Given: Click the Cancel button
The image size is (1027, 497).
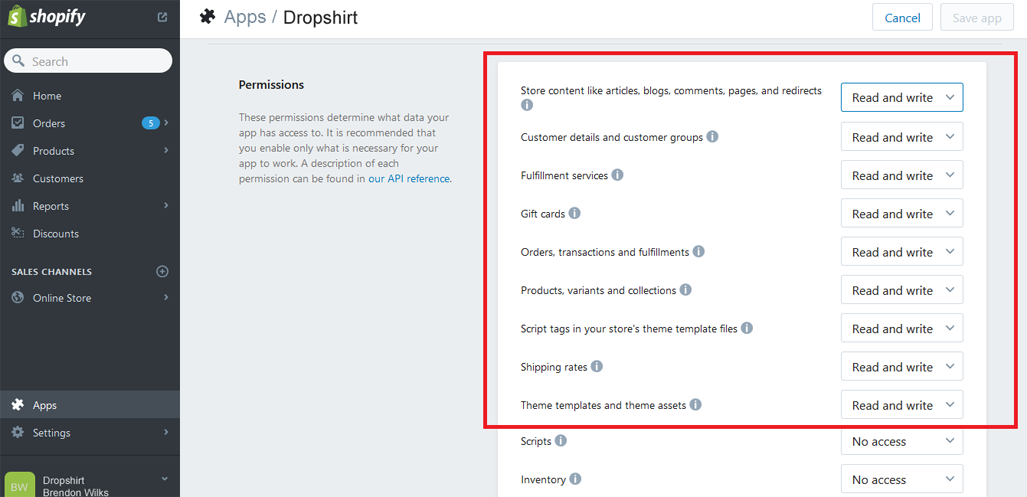Looking at the screenshot, I should [x=903, y=18].
